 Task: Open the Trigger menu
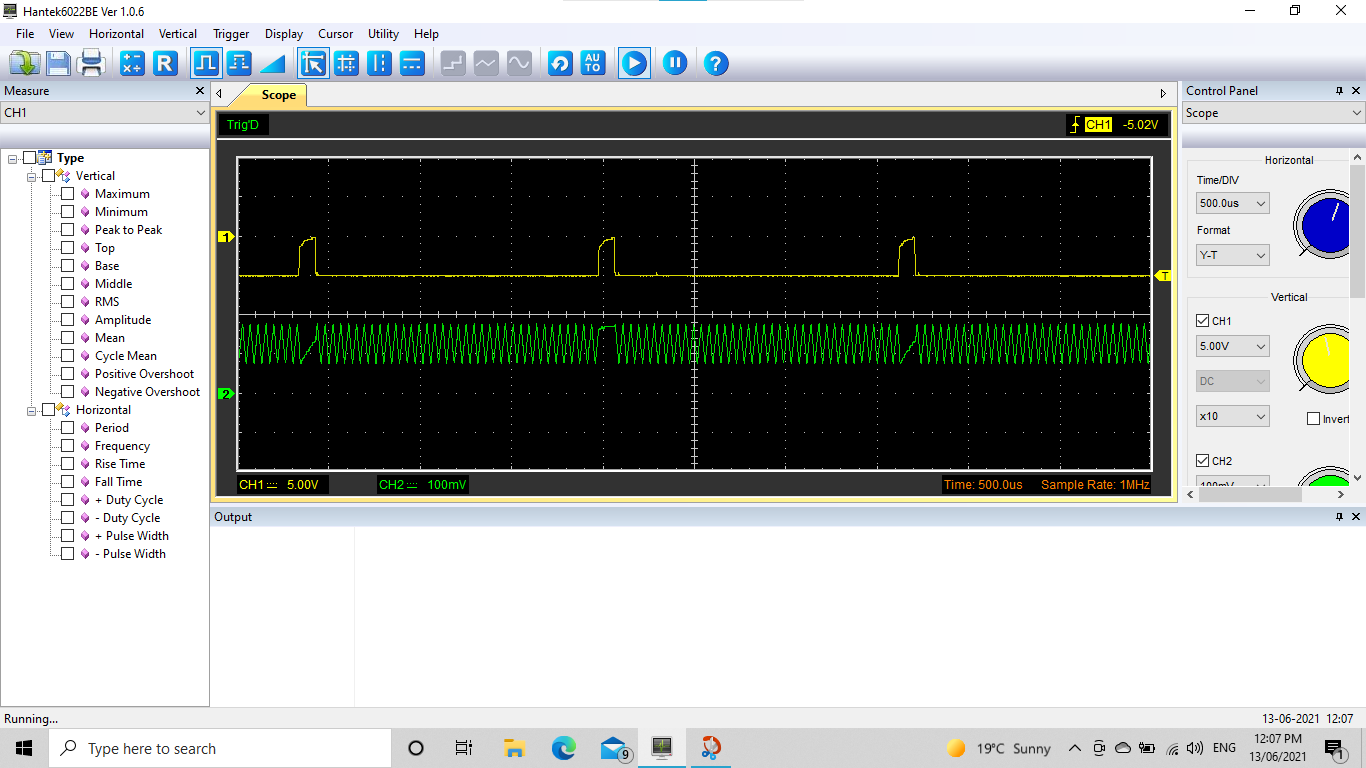click(231, 34)
